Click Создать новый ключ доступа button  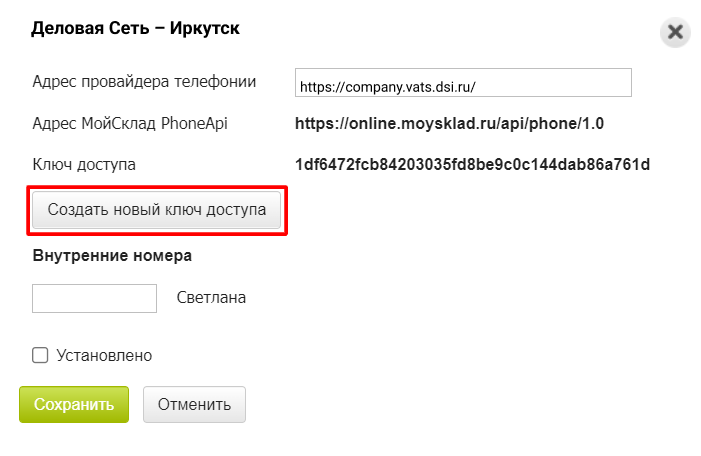(156, 210)
